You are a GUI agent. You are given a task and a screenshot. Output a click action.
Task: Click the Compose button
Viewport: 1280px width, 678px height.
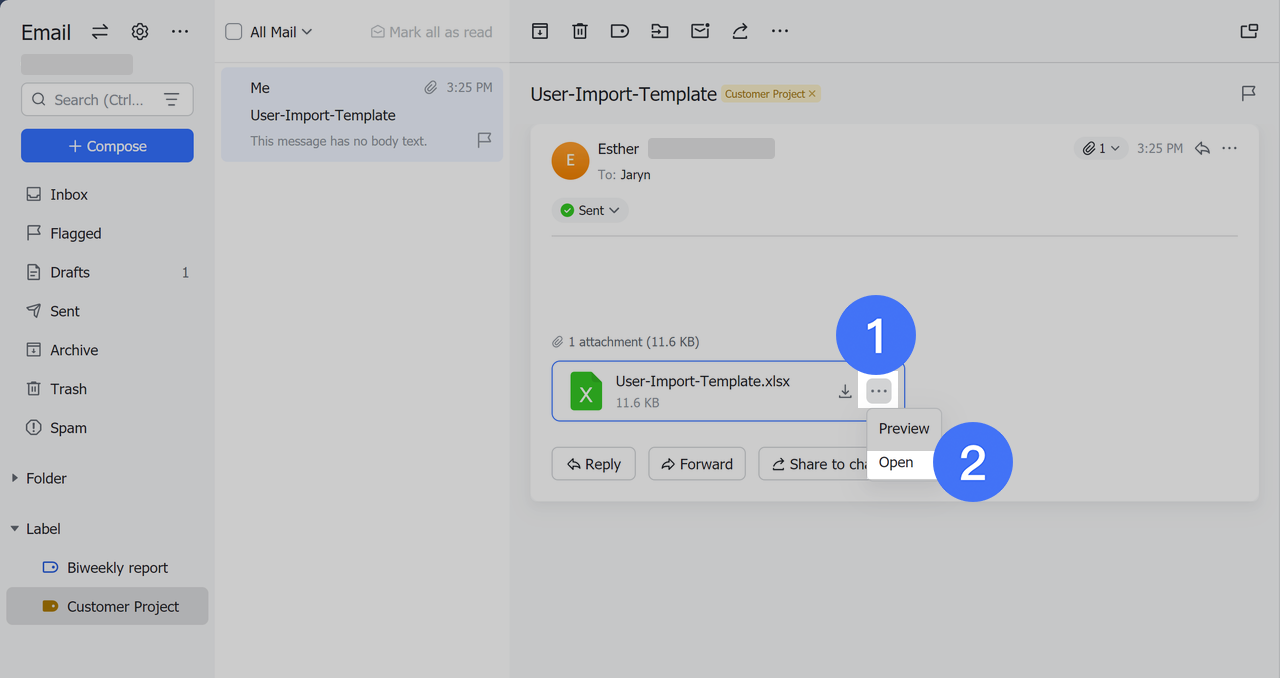(x=106, y=145)
